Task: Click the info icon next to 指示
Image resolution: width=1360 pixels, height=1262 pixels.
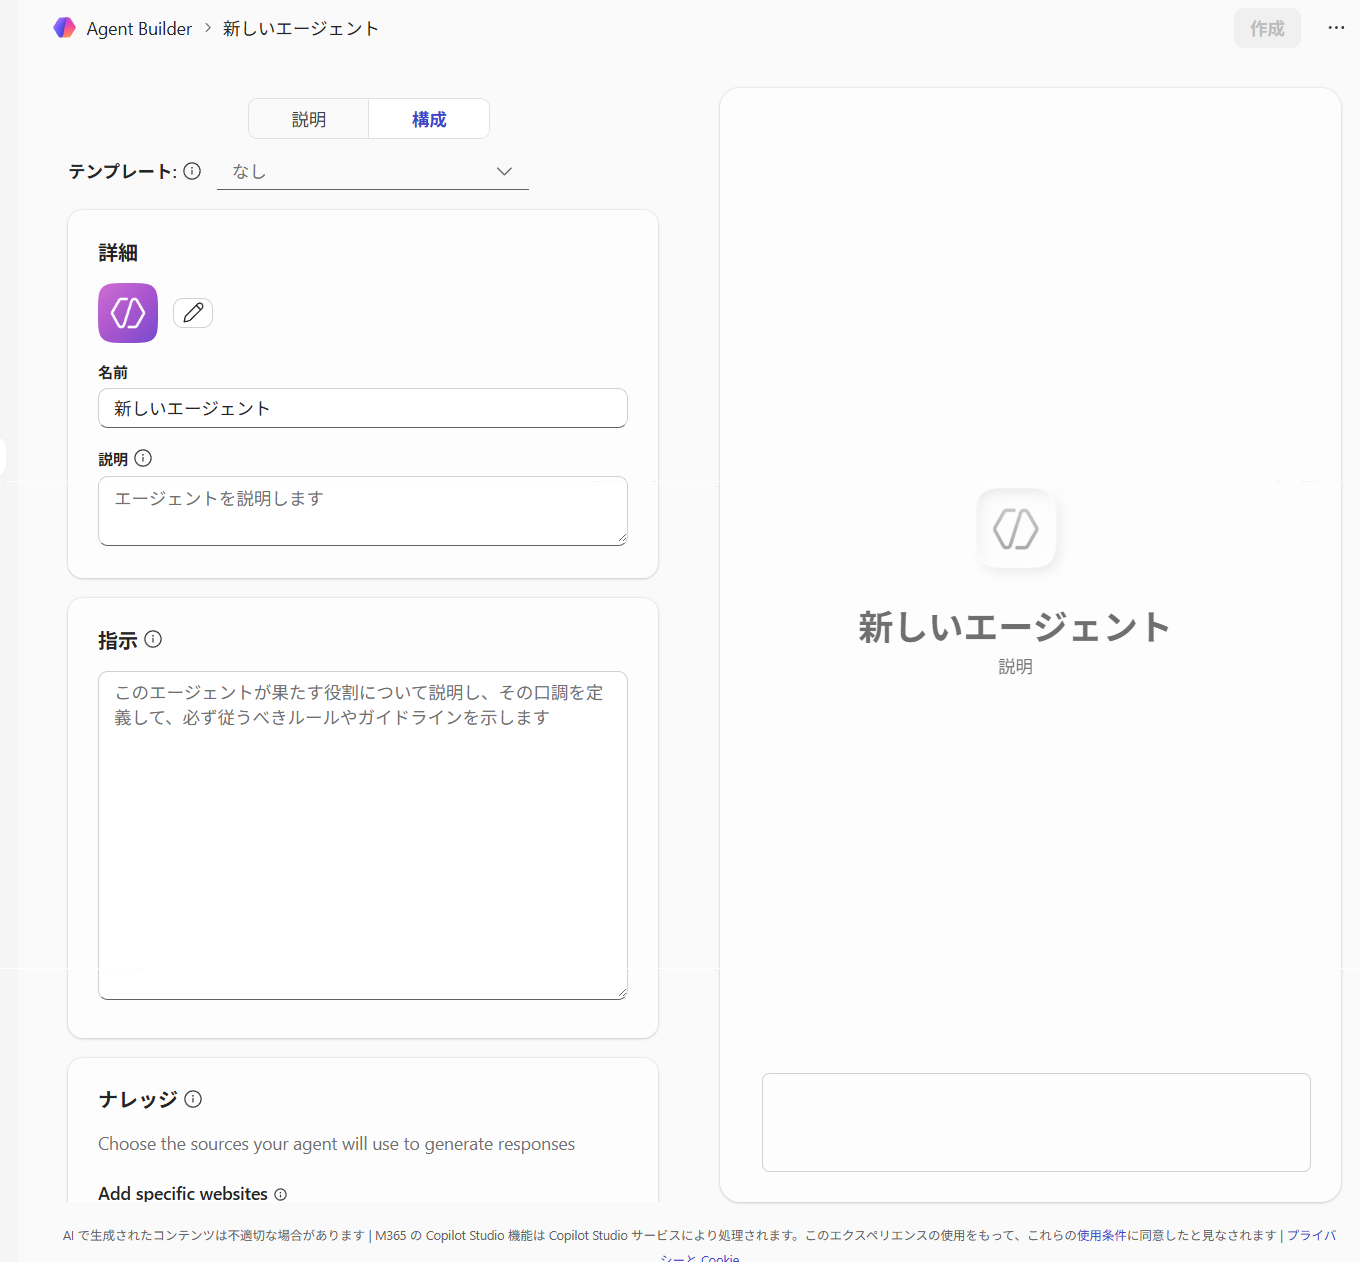Action: (x=153, y=639)
